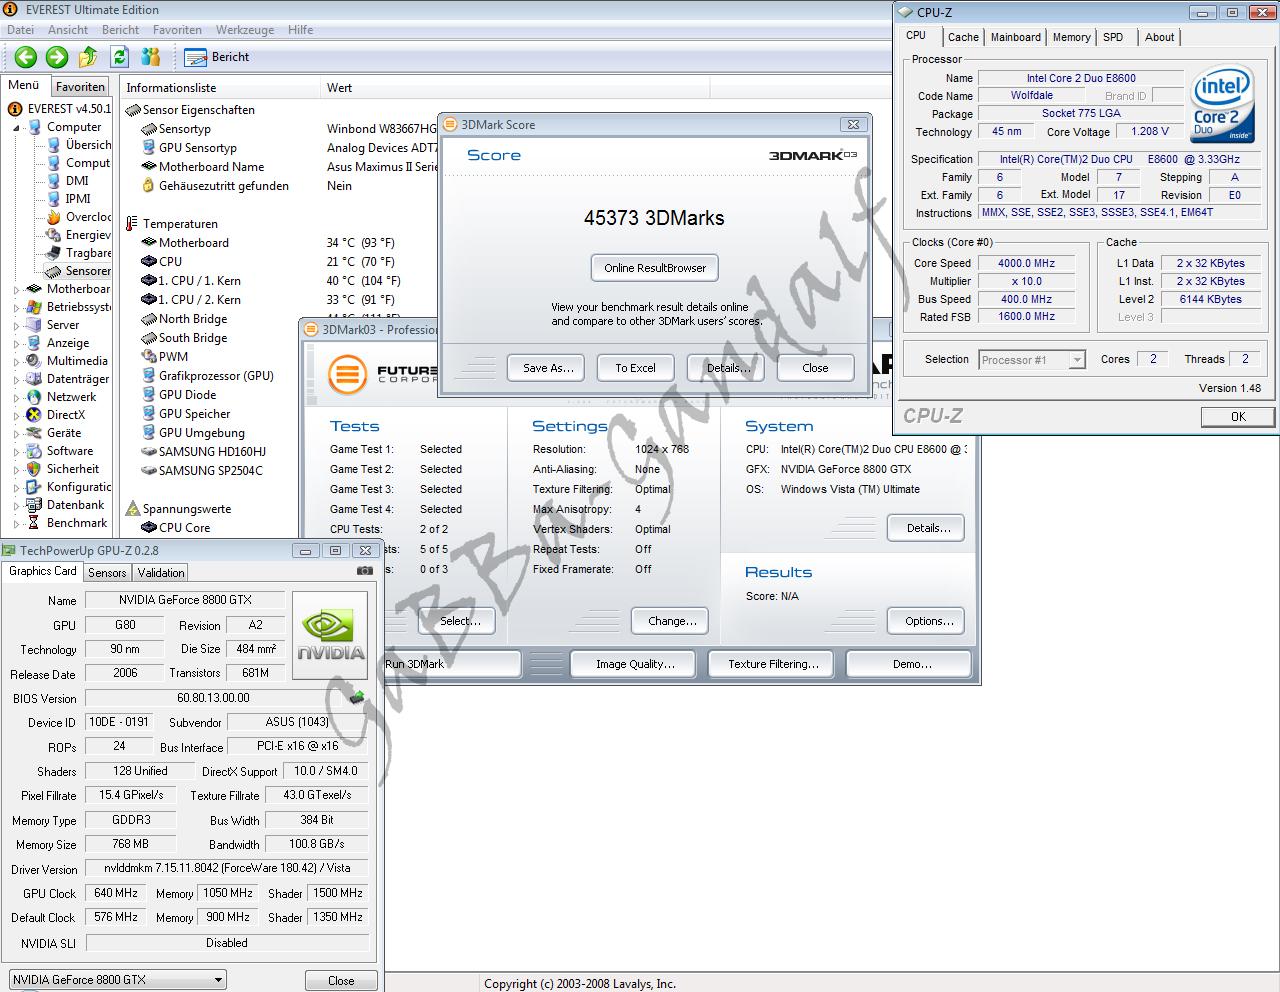Image resolution: width=1280 pixels, height=992 pixels.
Task: Select the IPMI item in the tree
Action: [x=78, y=199]
